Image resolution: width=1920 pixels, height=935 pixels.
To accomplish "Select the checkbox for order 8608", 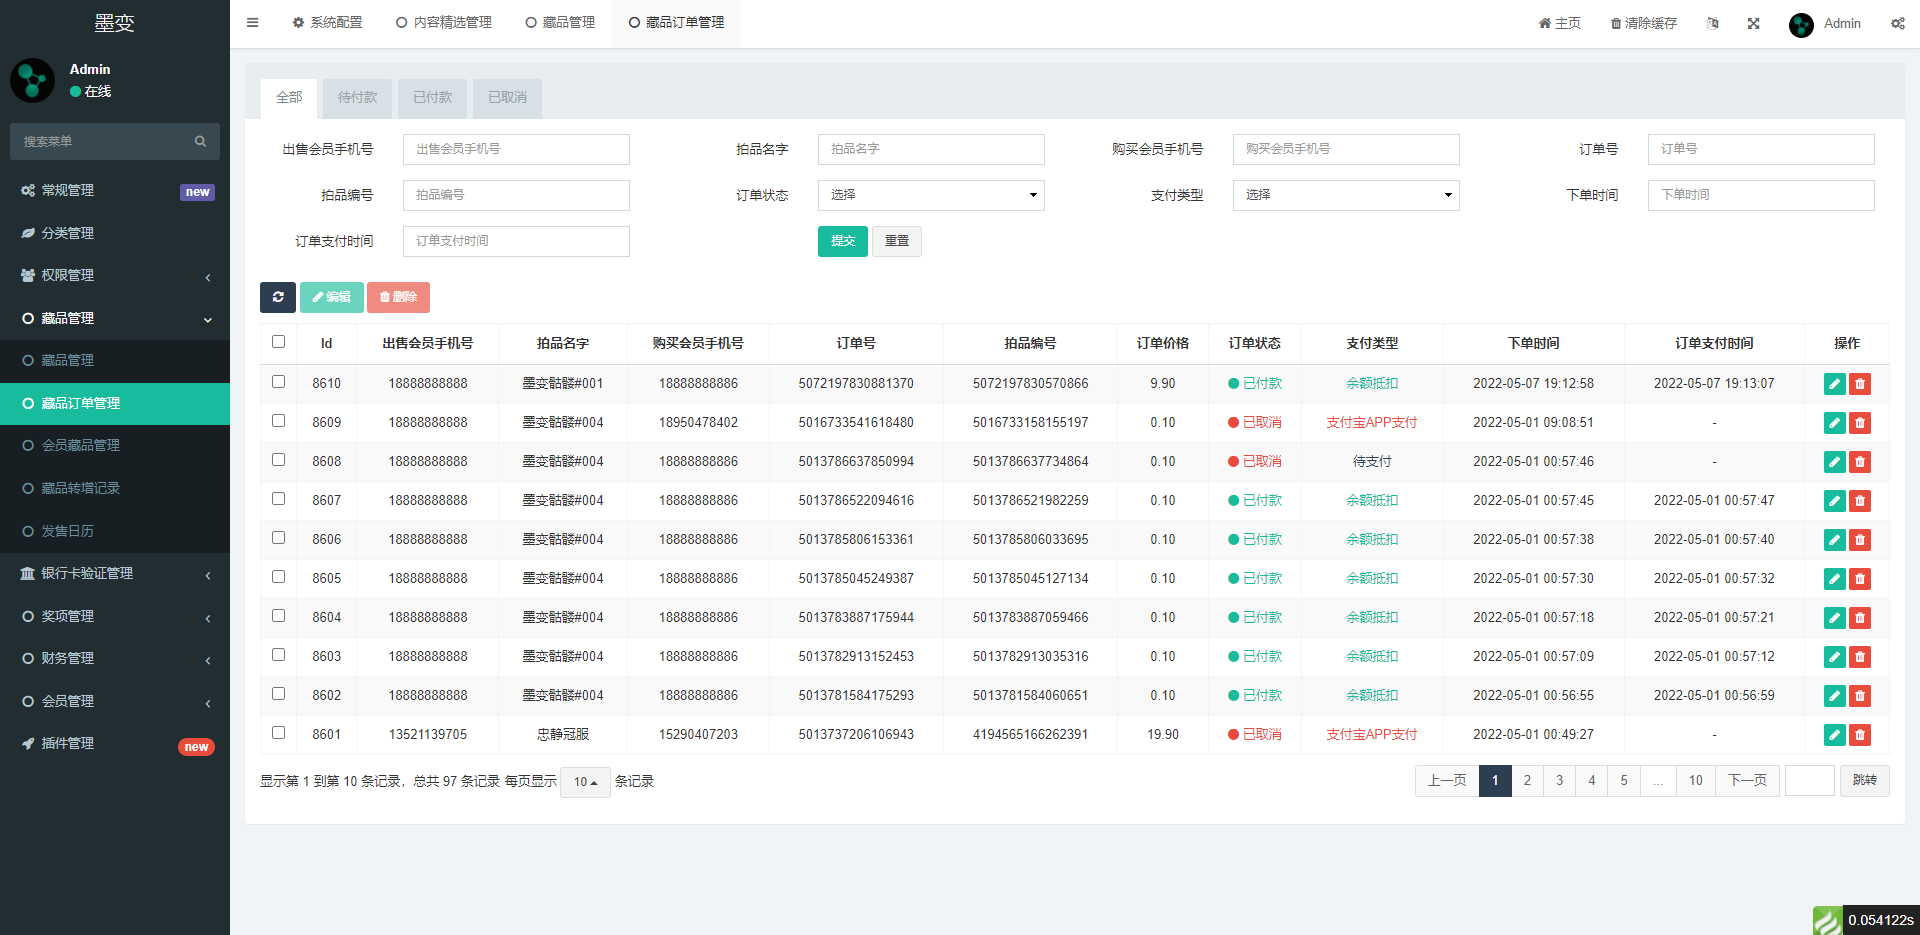I will [278, 460].
